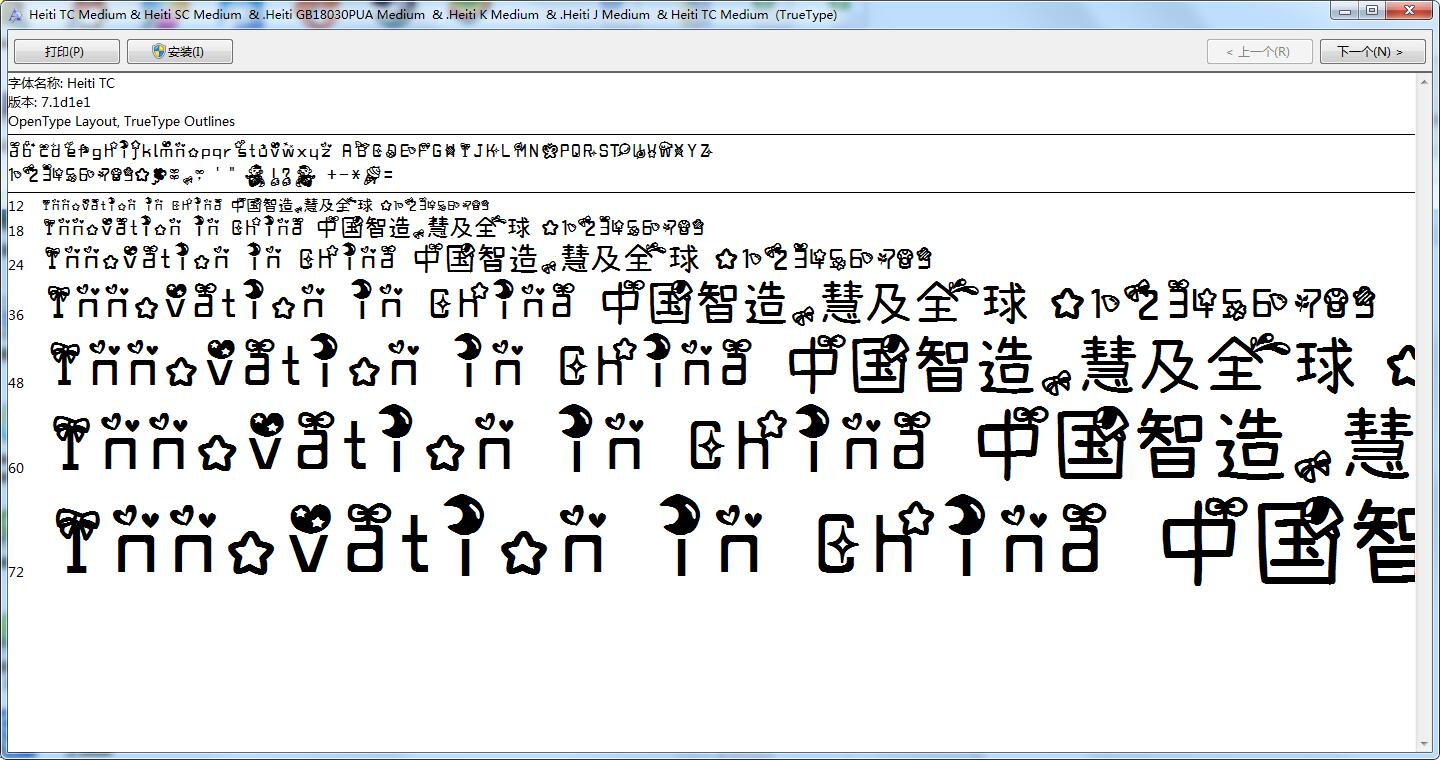Click the greyed 上一个(R) previous button

point(1259,51)
